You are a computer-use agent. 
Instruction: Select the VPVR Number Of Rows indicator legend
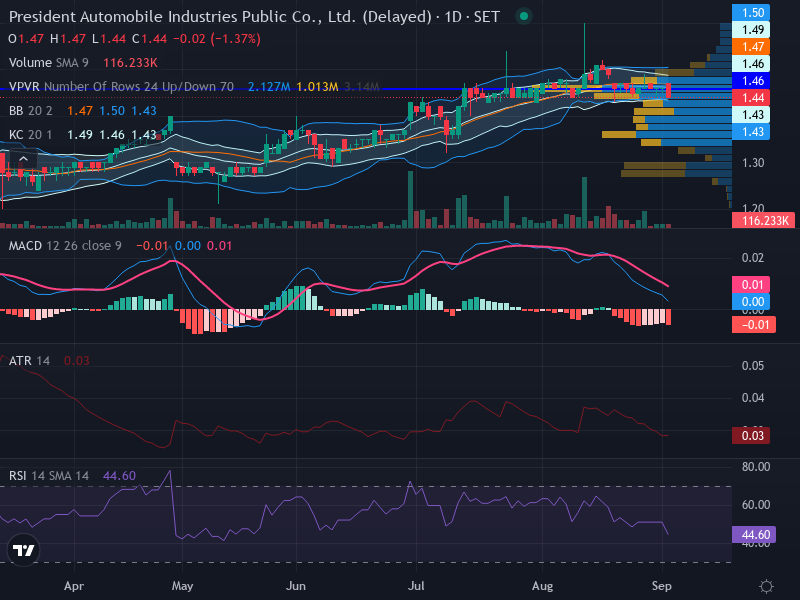(x=121, y=87)
